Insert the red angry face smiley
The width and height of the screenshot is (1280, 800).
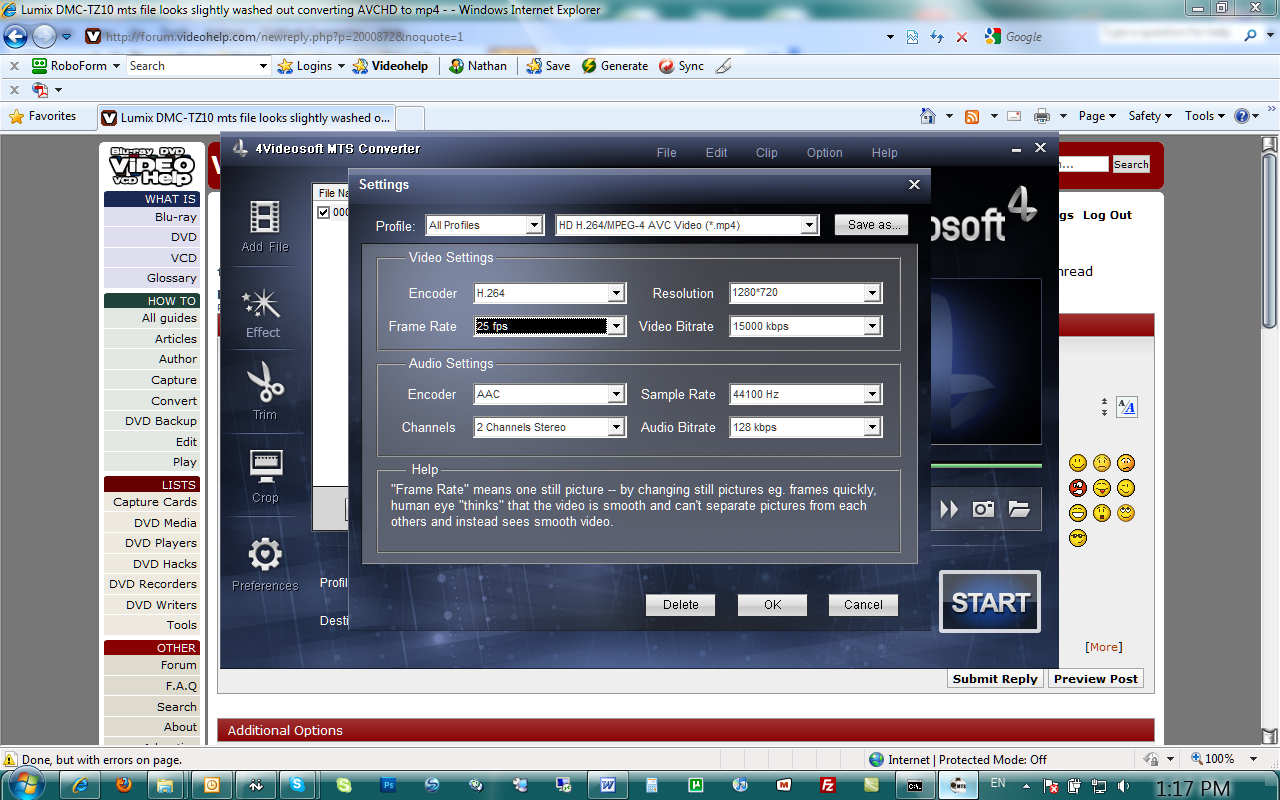pos(1077,488)
